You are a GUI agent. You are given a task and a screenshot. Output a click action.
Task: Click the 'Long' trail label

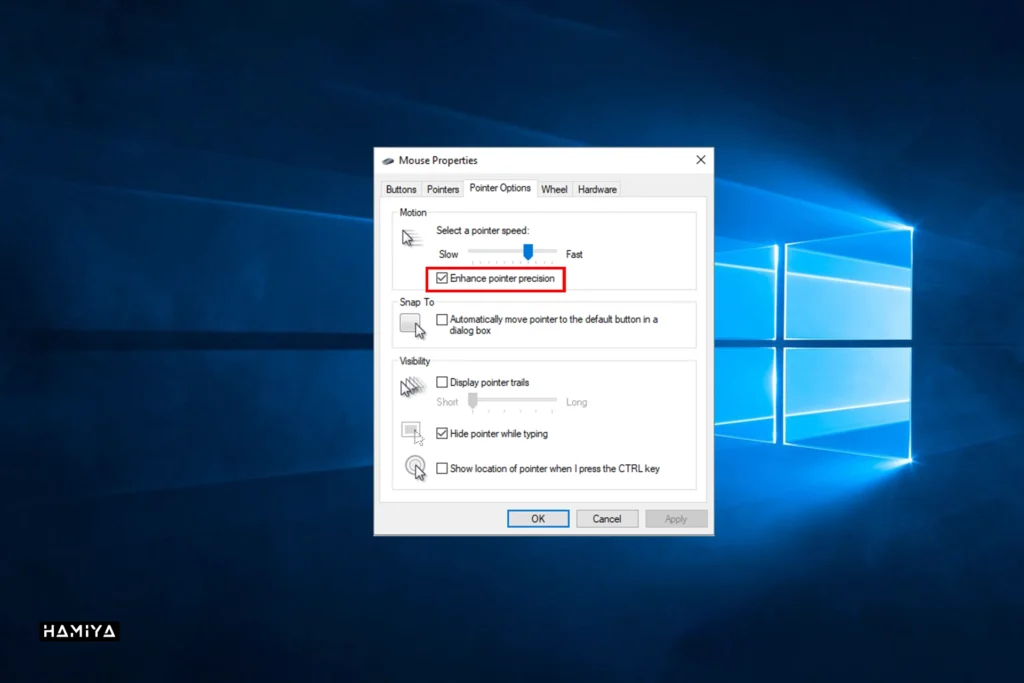(x=577, y=402)
